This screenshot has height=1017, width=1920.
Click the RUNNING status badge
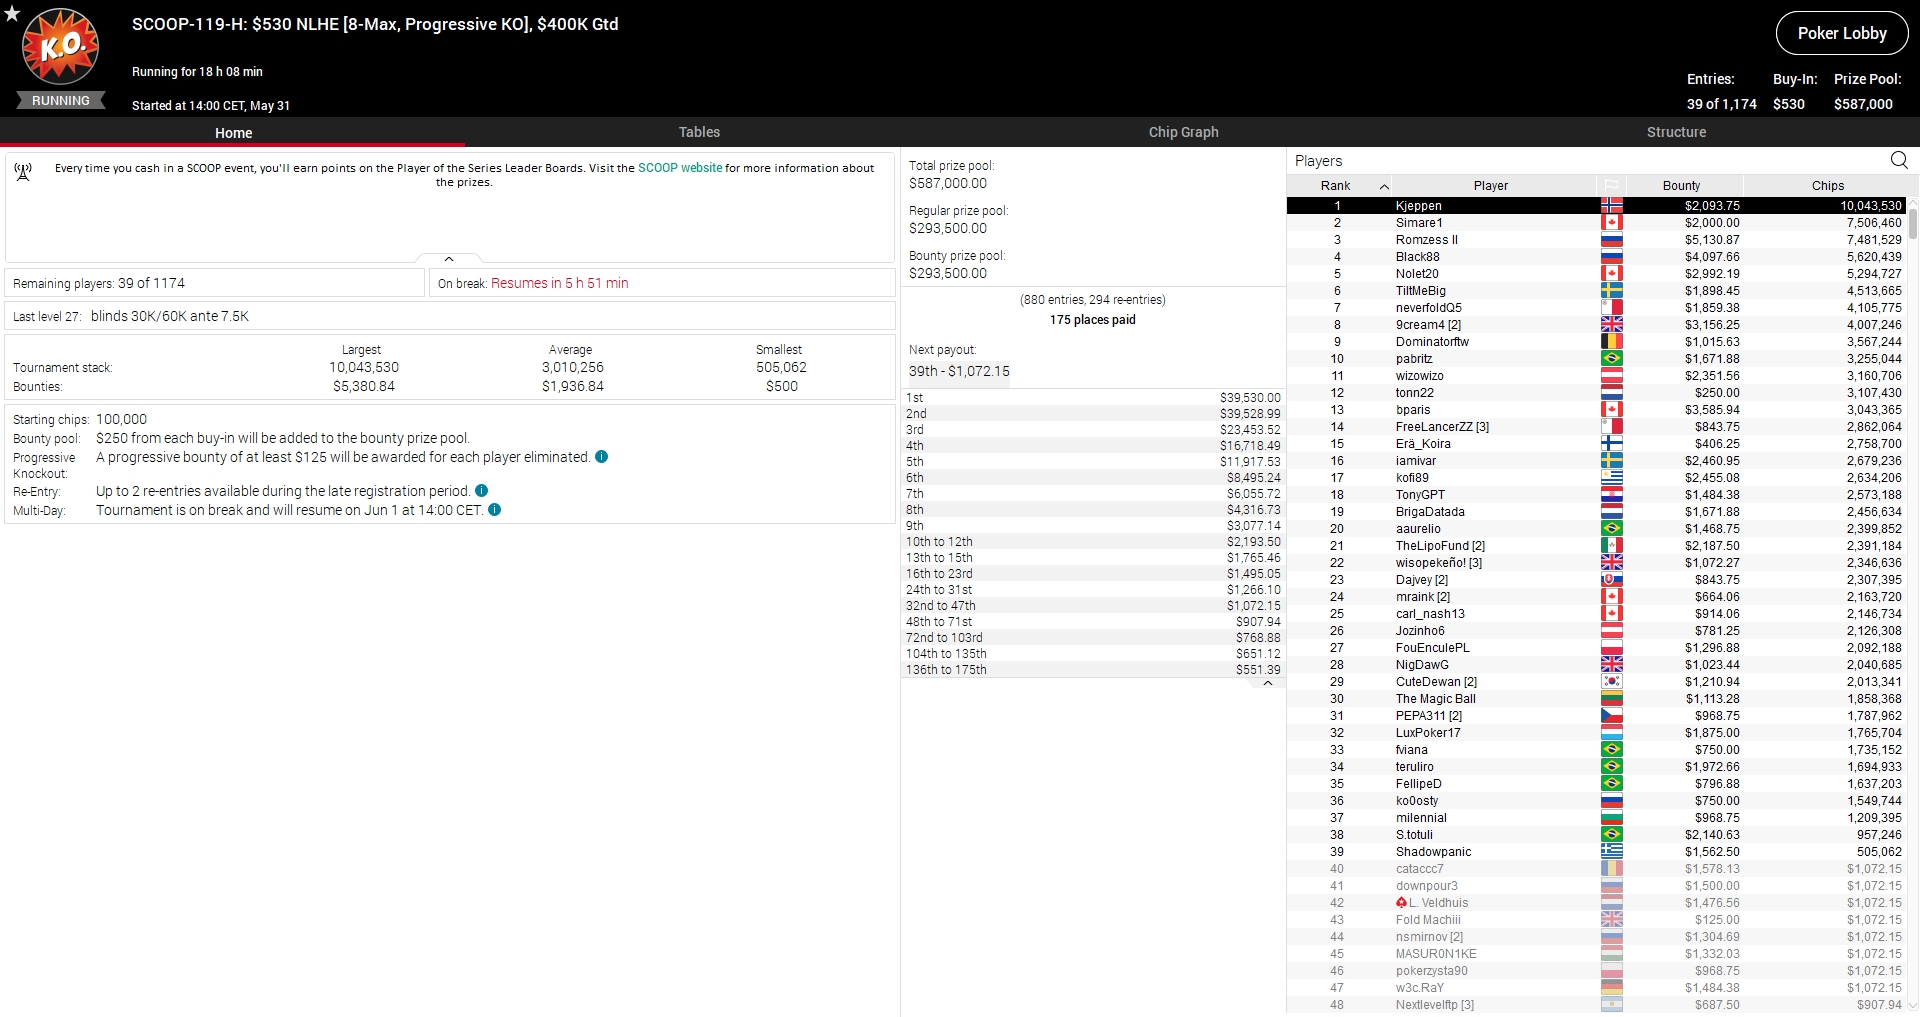(61, 101)
